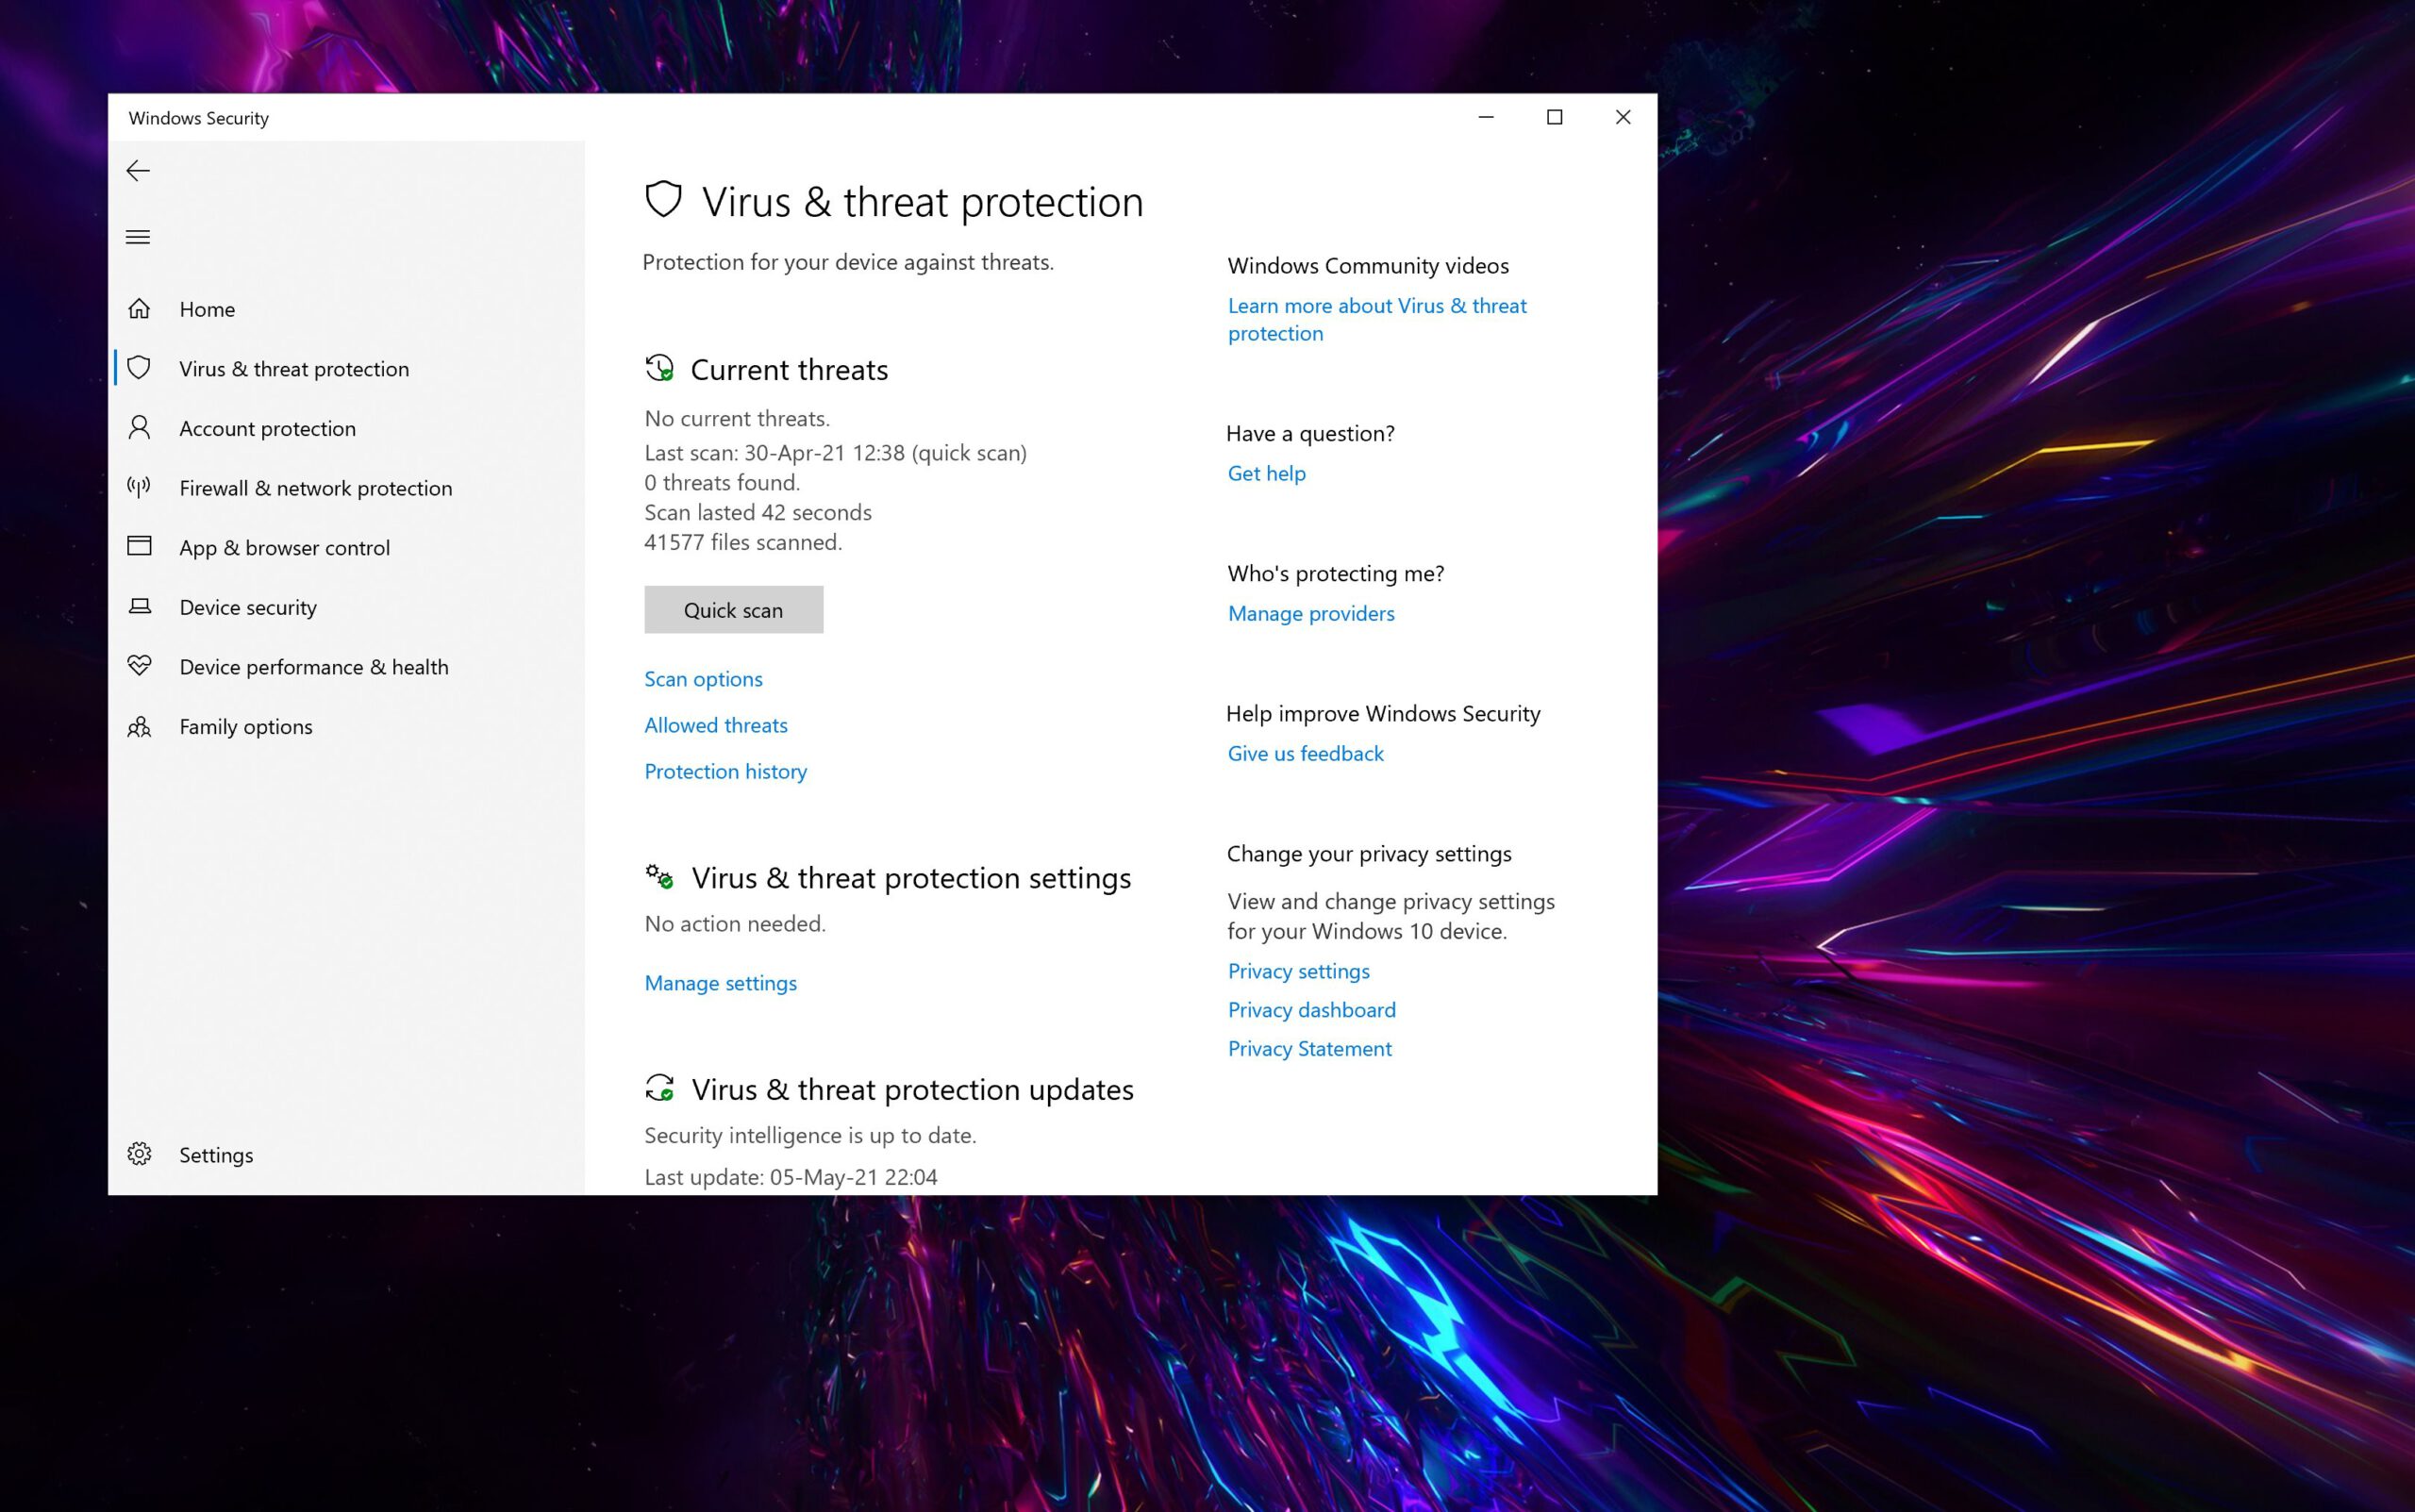
Task: Start a Quick scan
Action: pos(733,609)
